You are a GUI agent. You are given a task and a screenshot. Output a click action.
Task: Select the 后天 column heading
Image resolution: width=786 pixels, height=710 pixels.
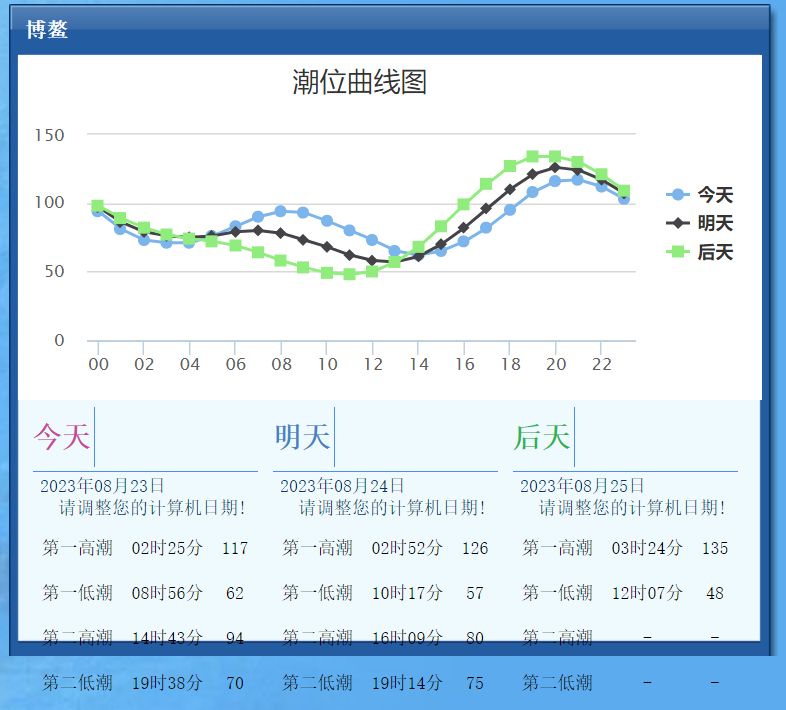point(542,436)
